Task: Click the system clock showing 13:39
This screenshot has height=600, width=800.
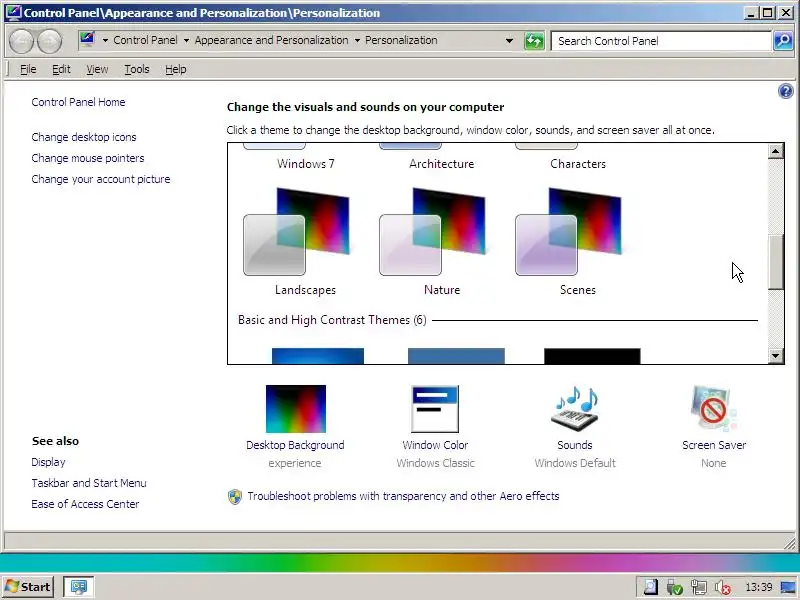Action: [x=759, y=588]
